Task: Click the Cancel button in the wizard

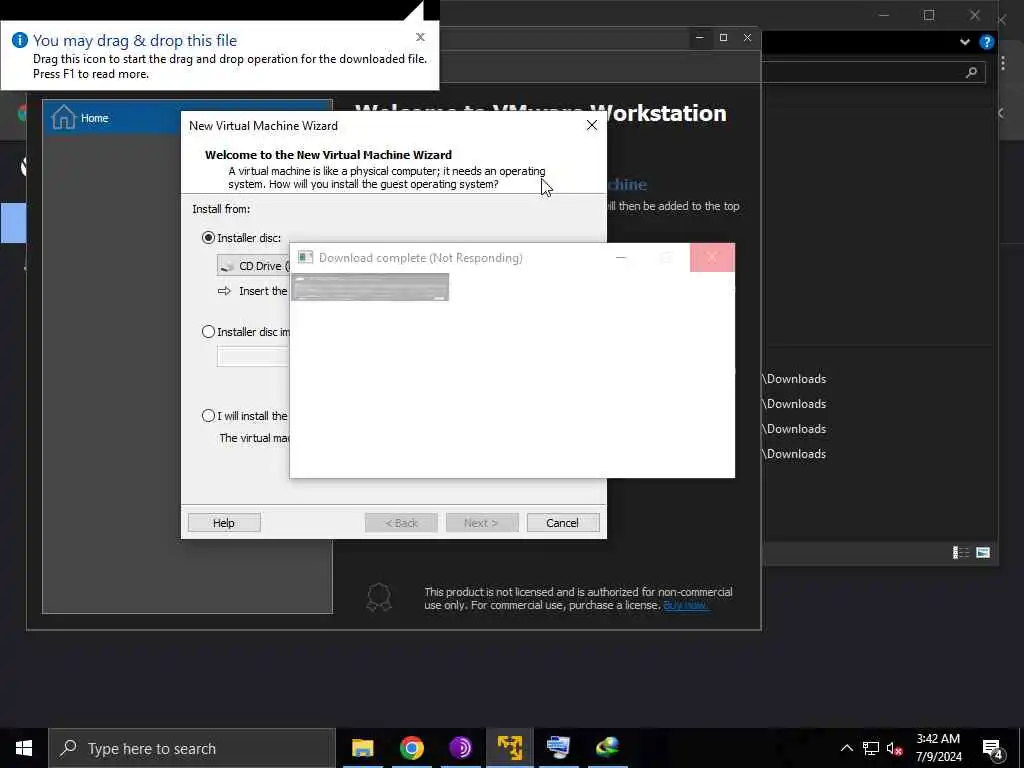Action: (x=562, y=523)
